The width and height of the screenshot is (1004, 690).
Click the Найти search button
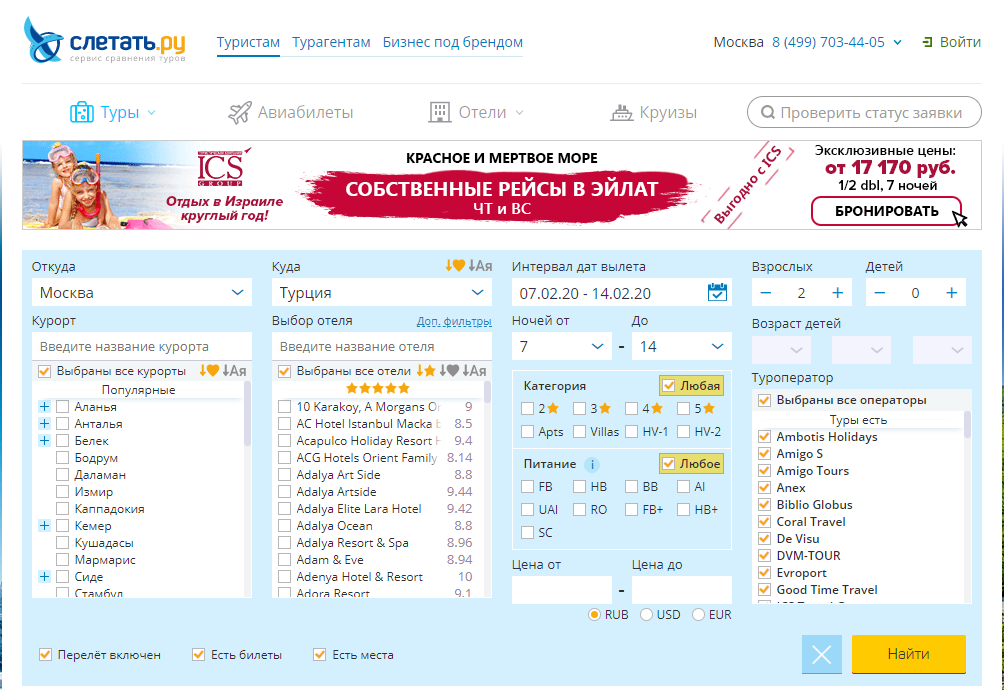(x=909, y=654)
